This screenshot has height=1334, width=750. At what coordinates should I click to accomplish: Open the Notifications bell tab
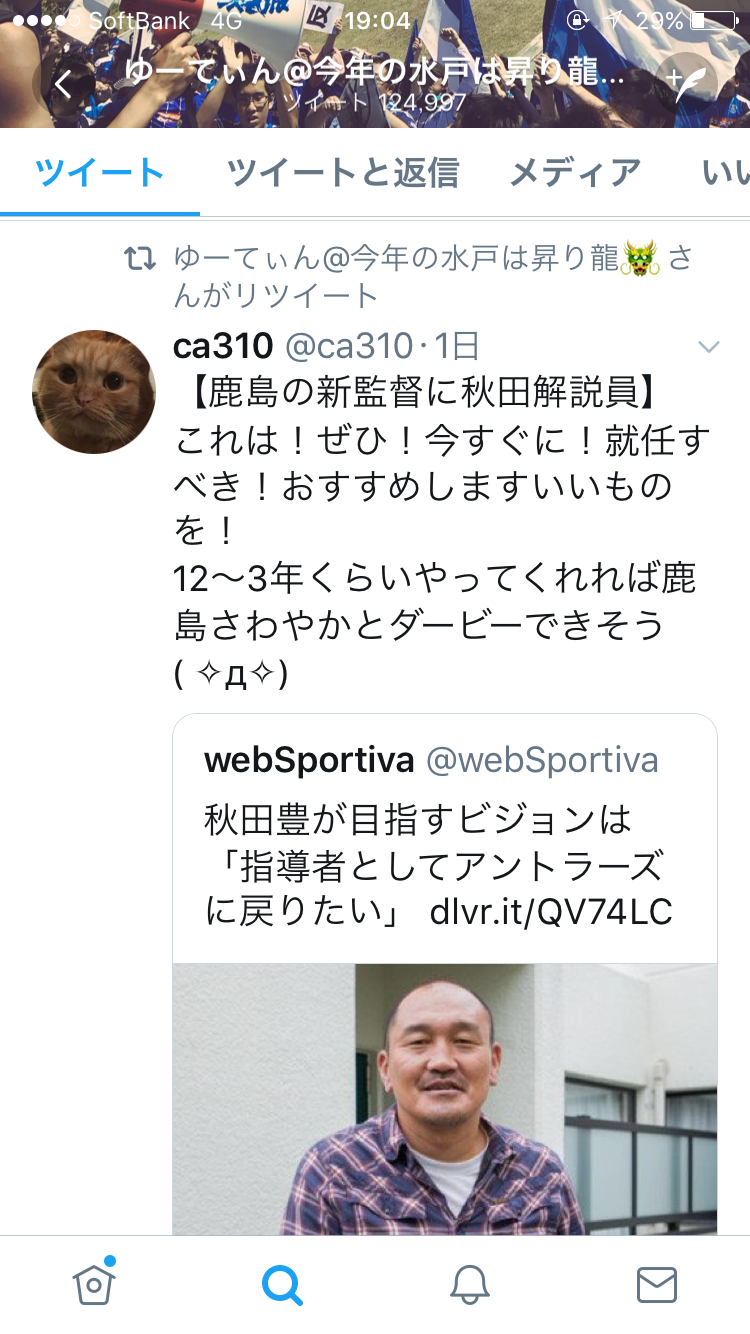click(x=469, y=1284)
